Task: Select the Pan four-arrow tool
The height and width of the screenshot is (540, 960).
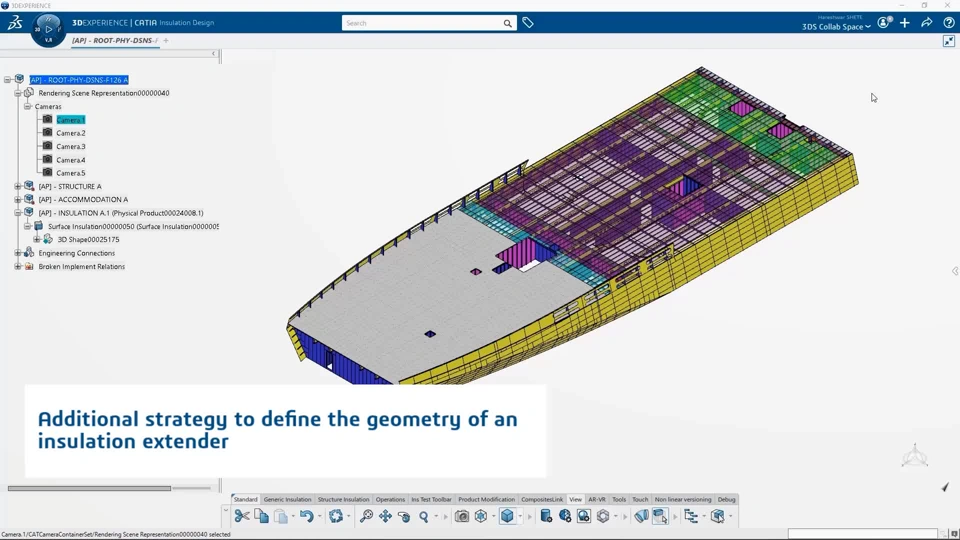Action: coord(385,516)
